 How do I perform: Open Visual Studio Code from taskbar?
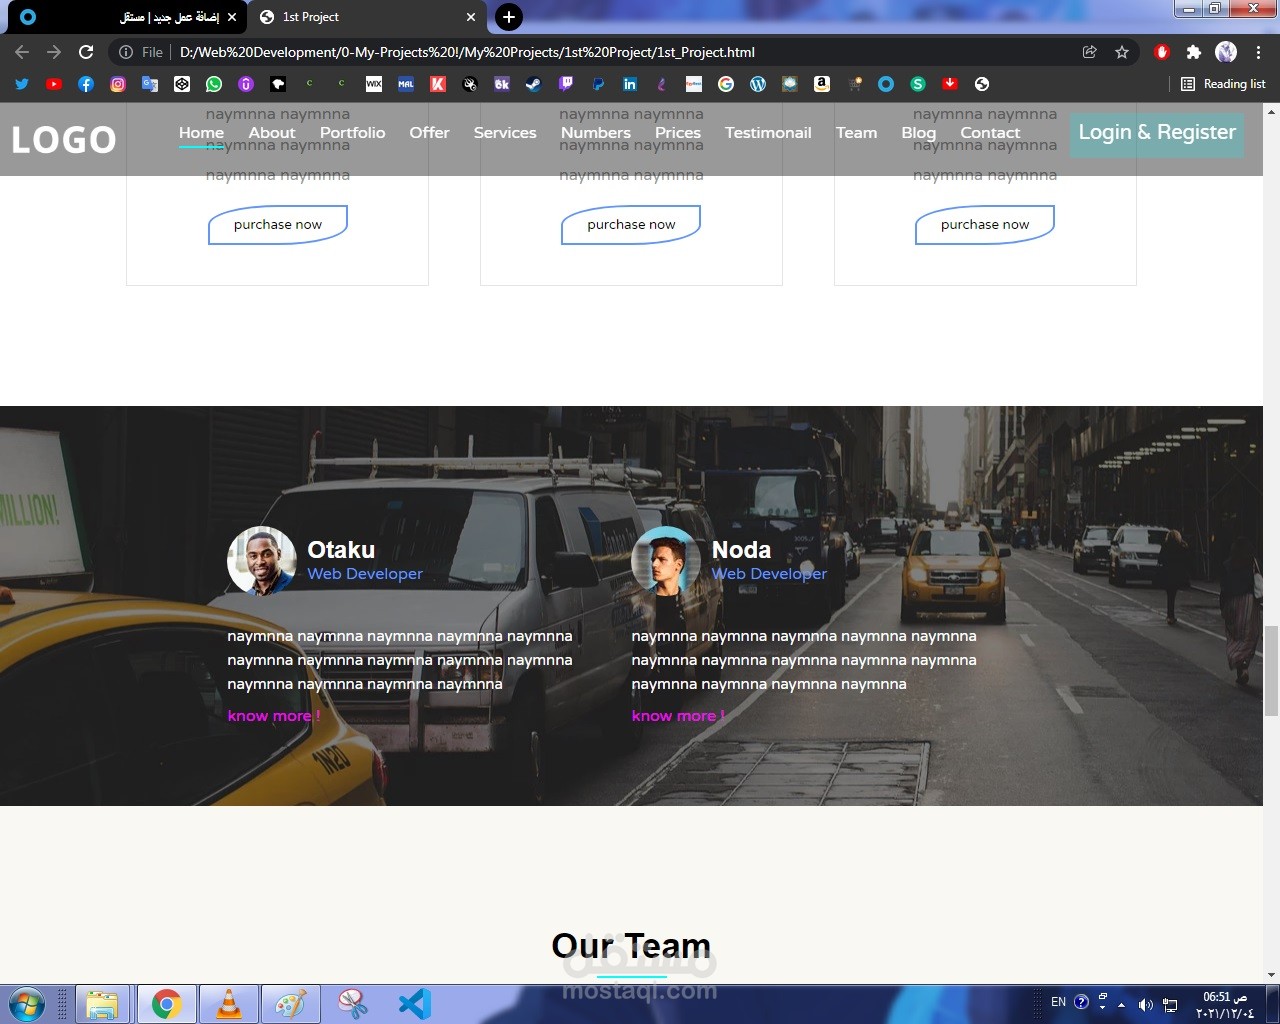point(414,1004)
